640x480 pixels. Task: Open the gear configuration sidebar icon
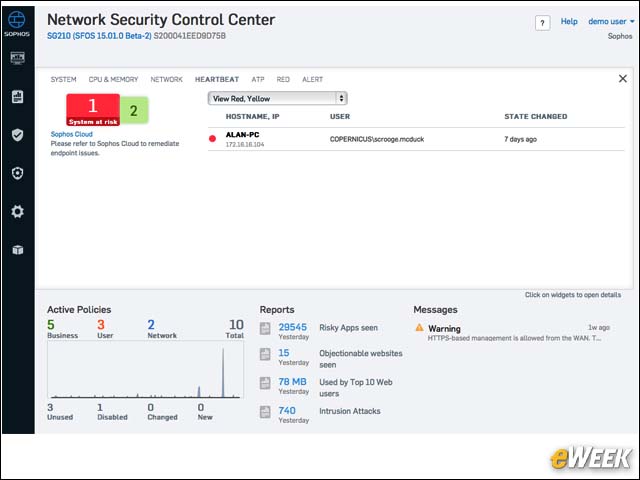[x=17, y=211]
